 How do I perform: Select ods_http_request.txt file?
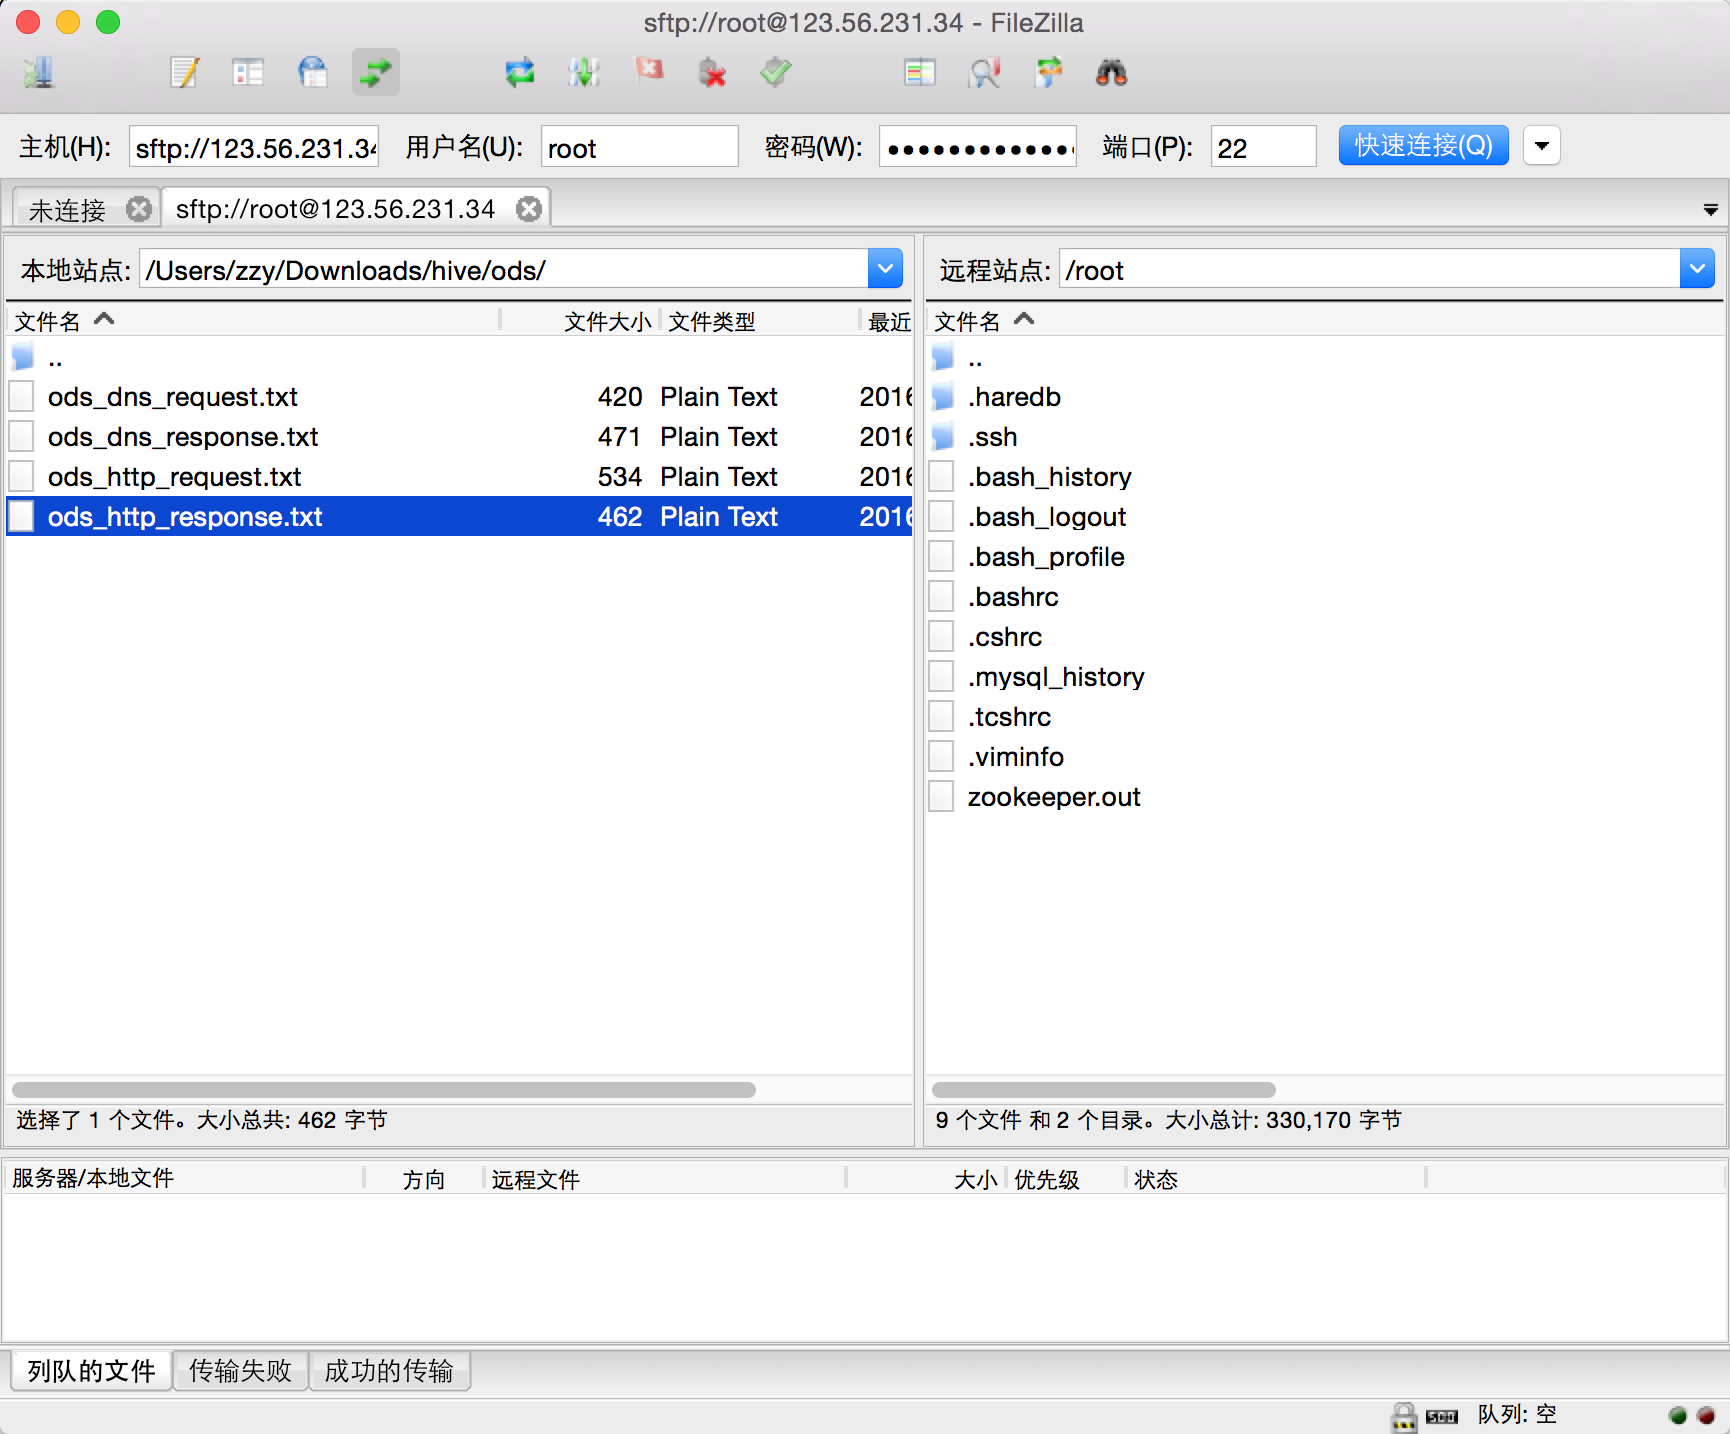(459, 477)
